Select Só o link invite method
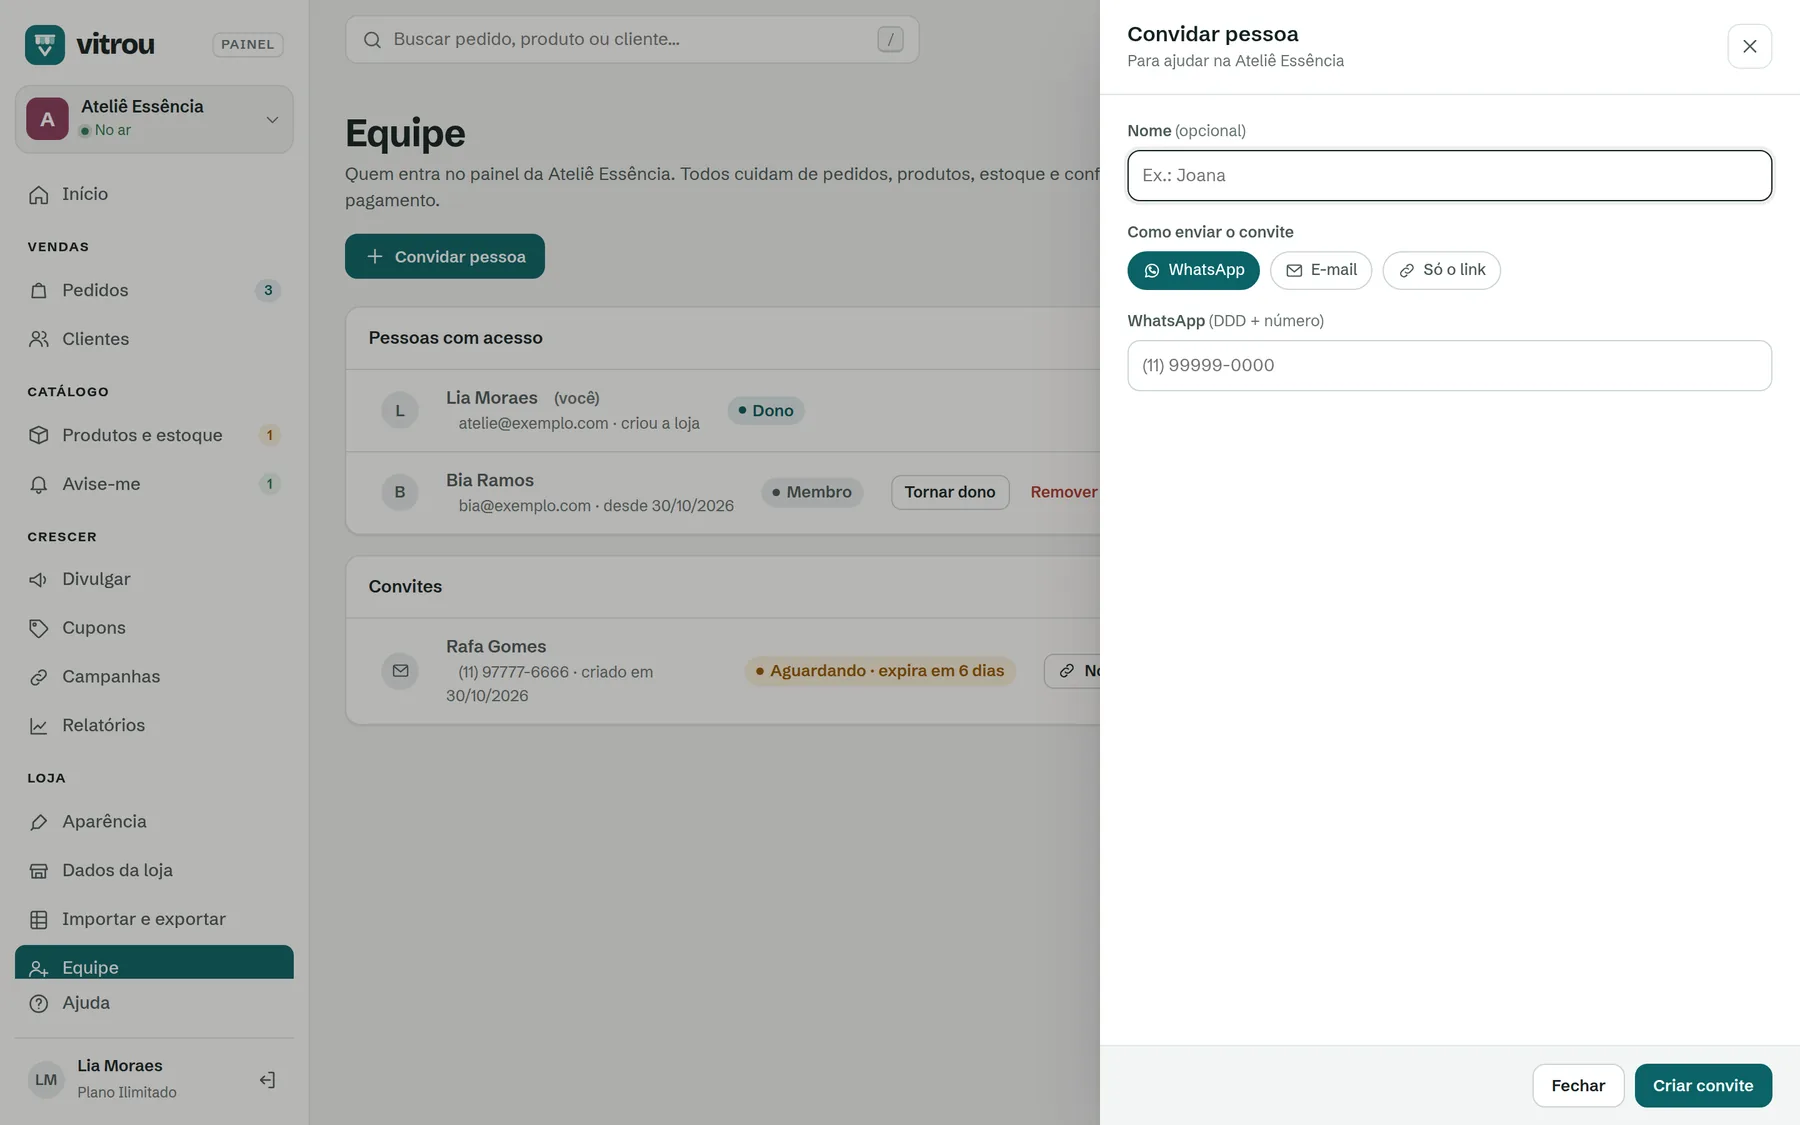The height and width of the screenshot is (1125, 1800). 1441,270
